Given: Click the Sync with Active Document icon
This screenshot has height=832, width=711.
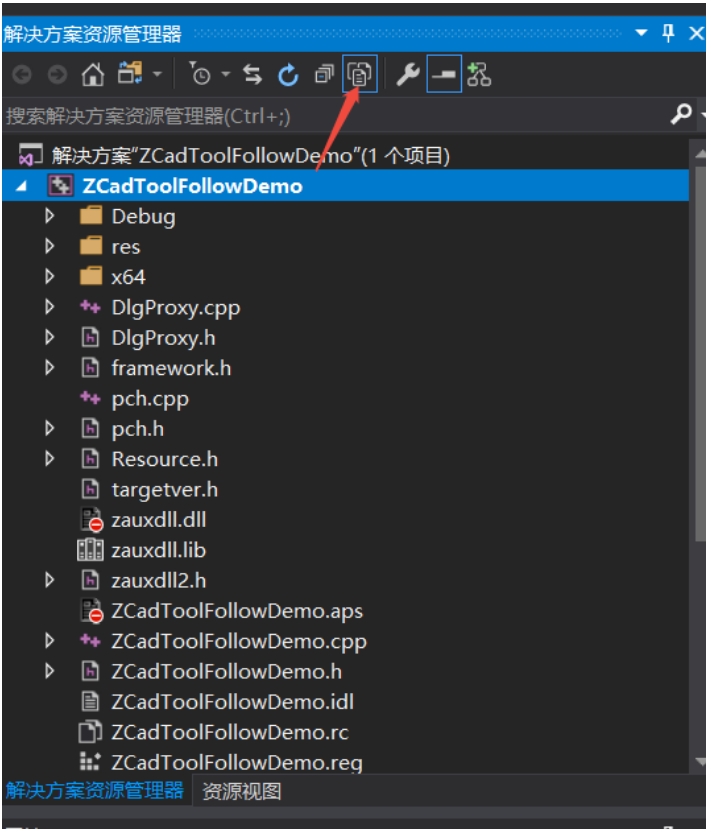Looking at the screenshot, I should point(253,74).
